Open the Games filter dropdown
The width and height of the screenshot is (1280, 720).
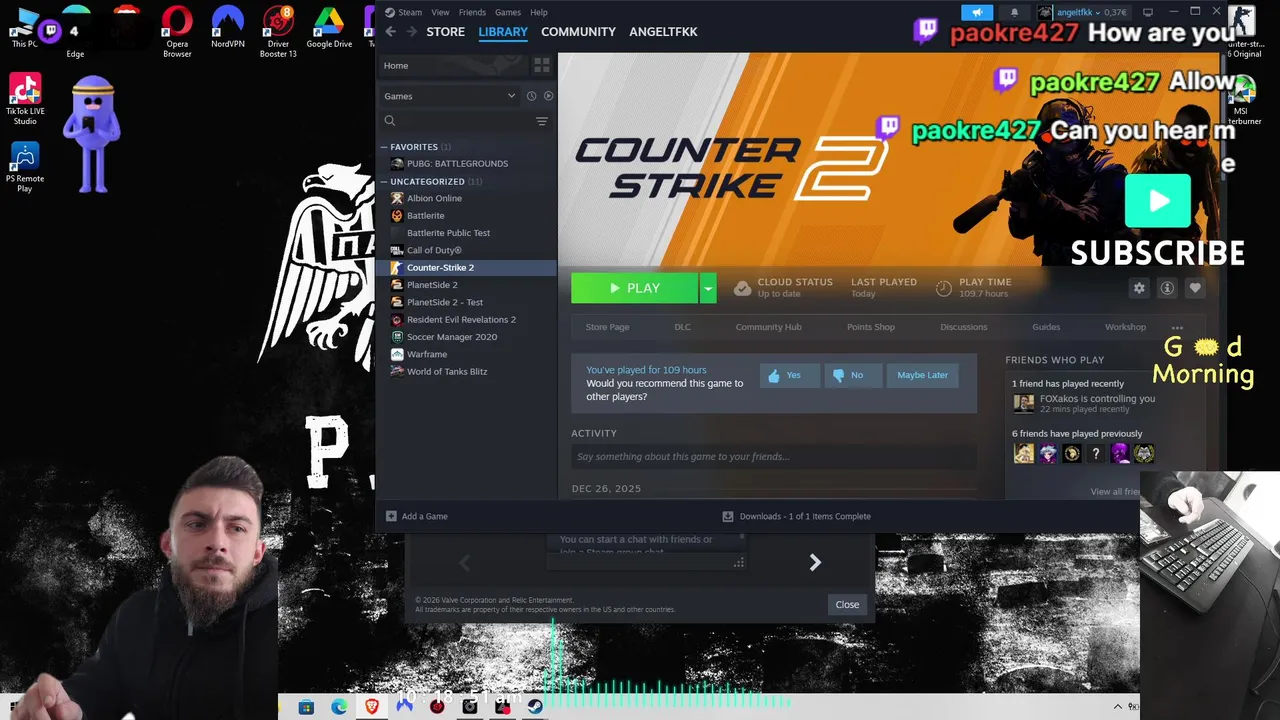(449, 96)
